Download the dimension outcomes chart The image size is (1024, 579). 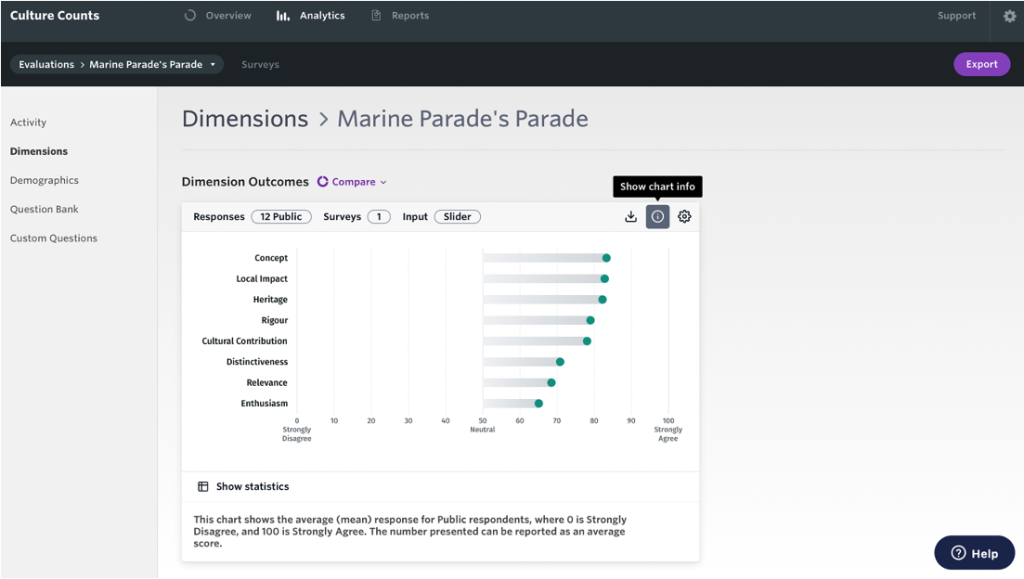point(630,216)
